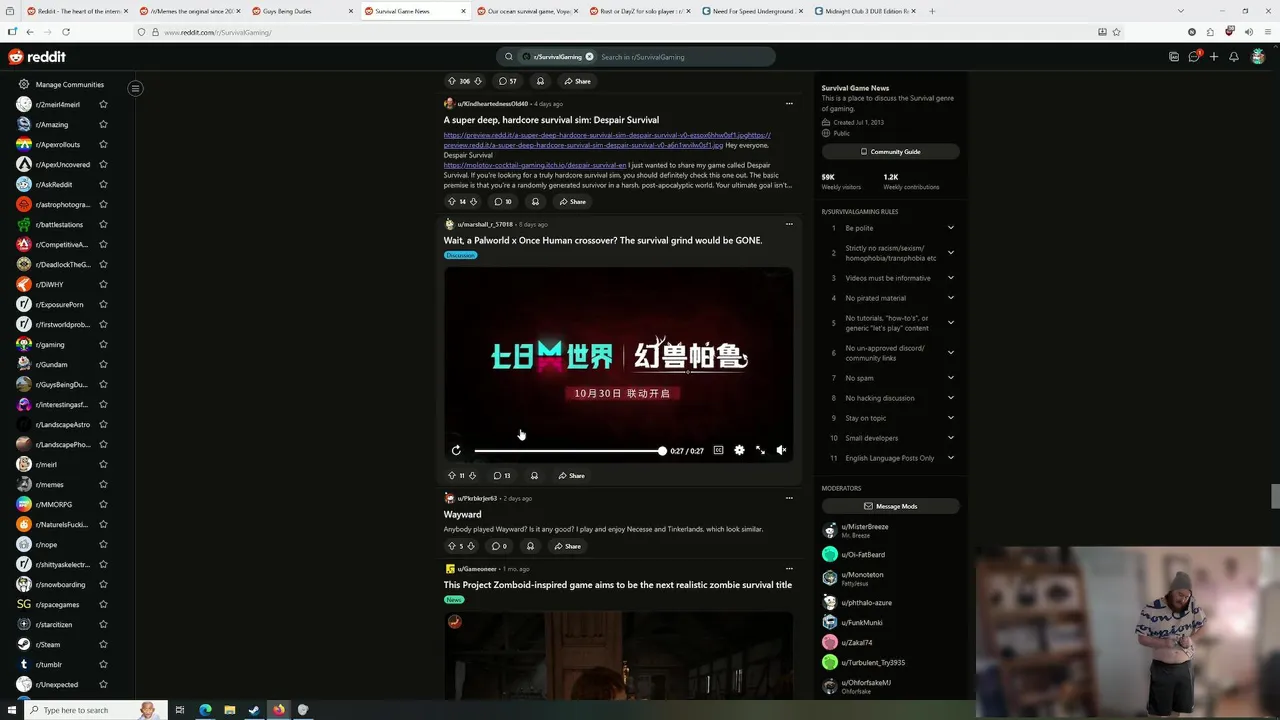Share the Palworld x Once Human post
Viewport: 1280px width, 720px height.
pos(572,476)
